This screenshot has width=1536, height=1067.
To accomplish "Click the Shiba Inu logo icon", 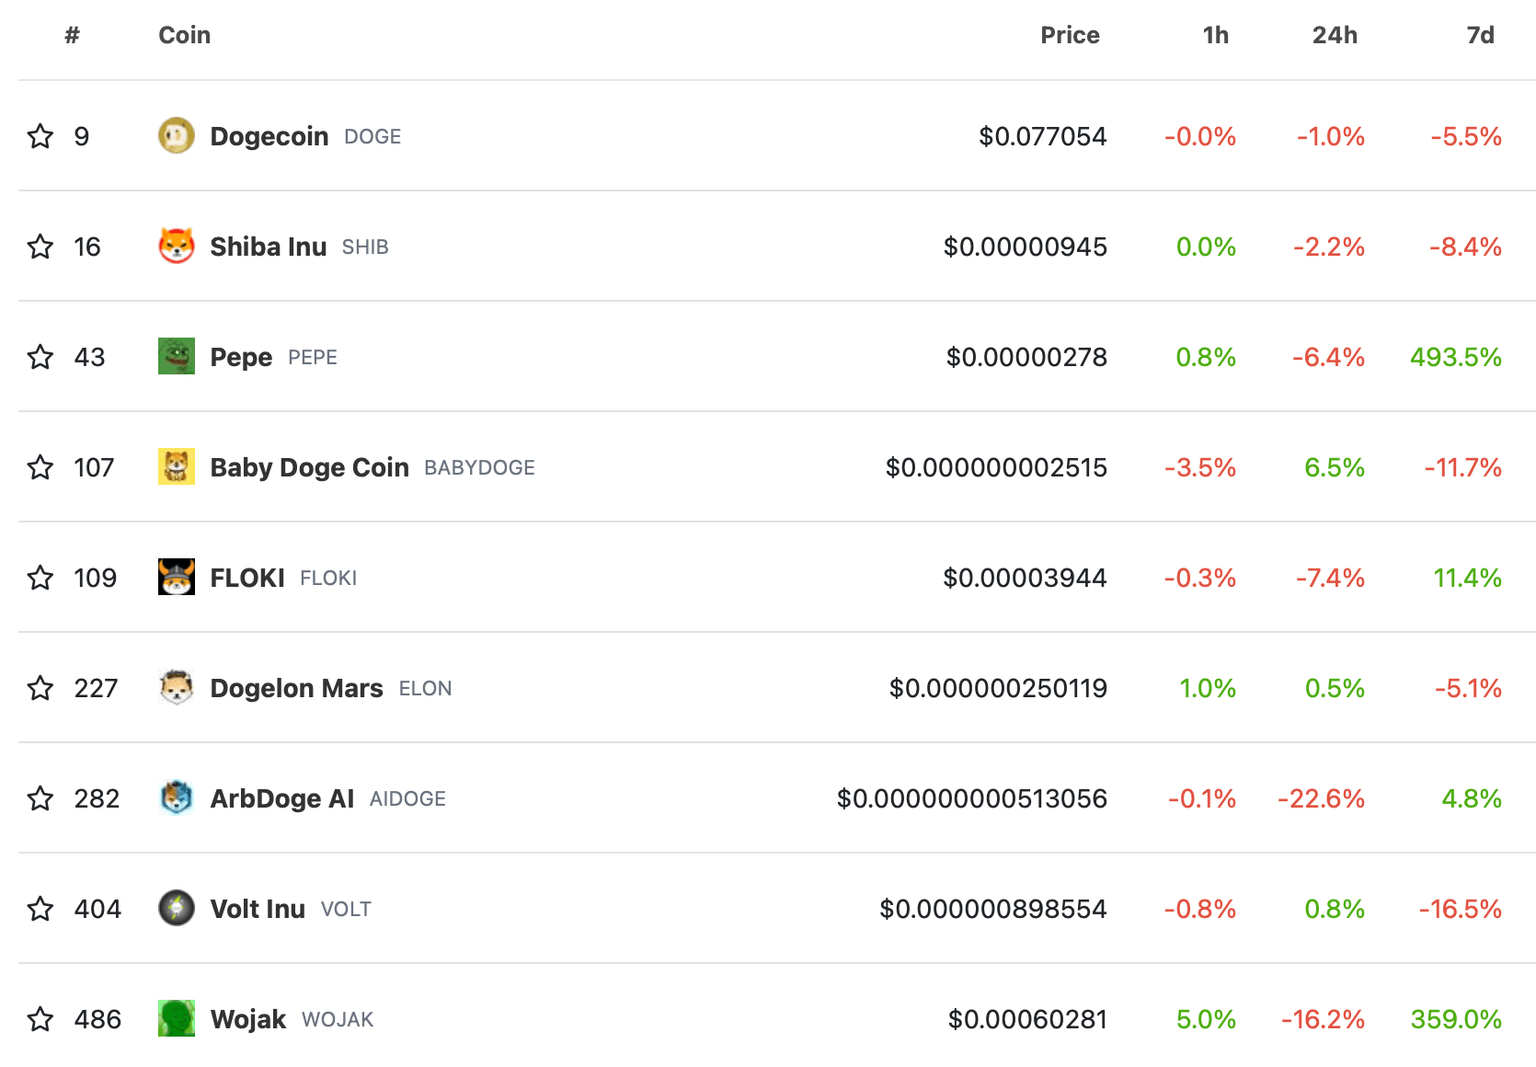I will tap(176, 246).
